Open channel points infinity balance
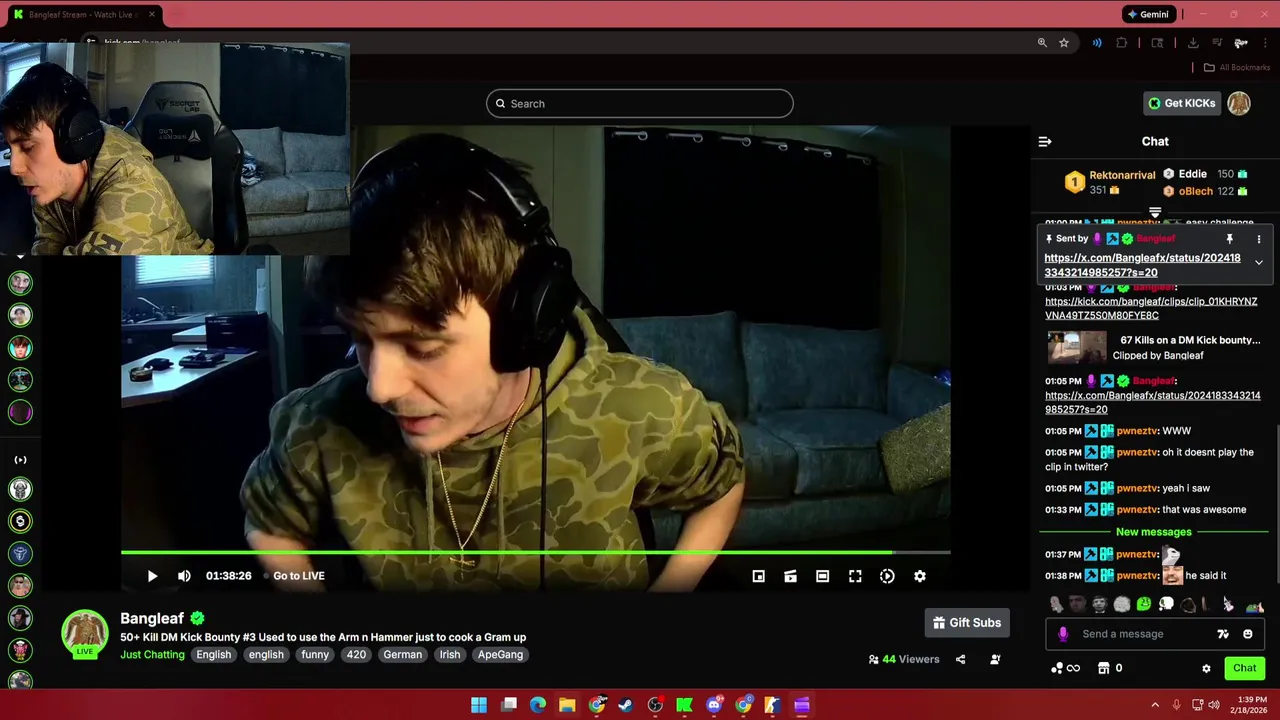This screenshot has width=1280, height=720. click(x=1066, y=668)
